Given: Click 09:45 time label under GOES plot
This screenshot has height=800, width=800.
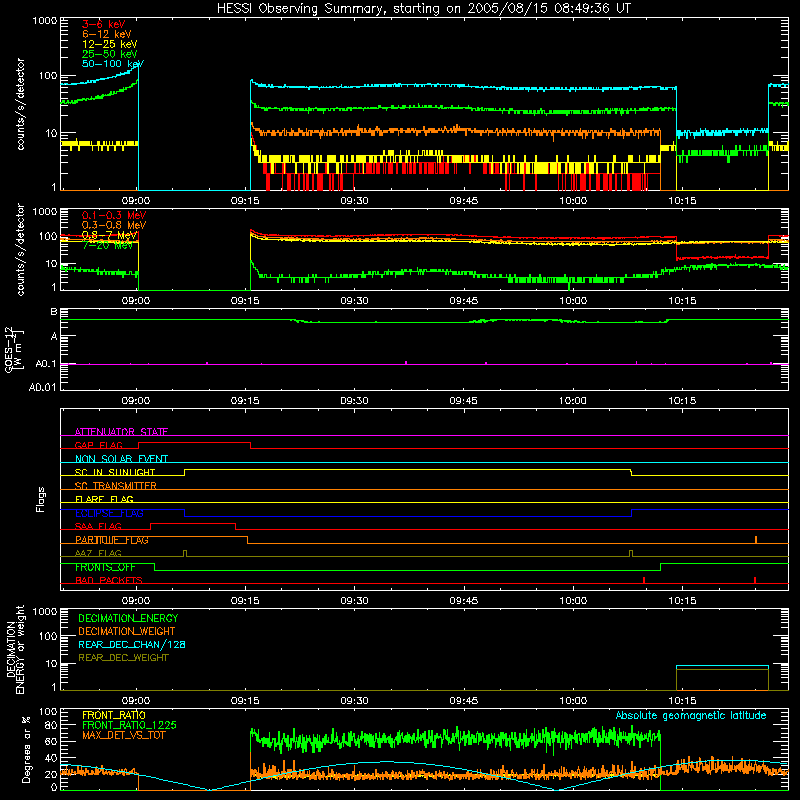Looking at the screenshot, I should click(463, 401).
